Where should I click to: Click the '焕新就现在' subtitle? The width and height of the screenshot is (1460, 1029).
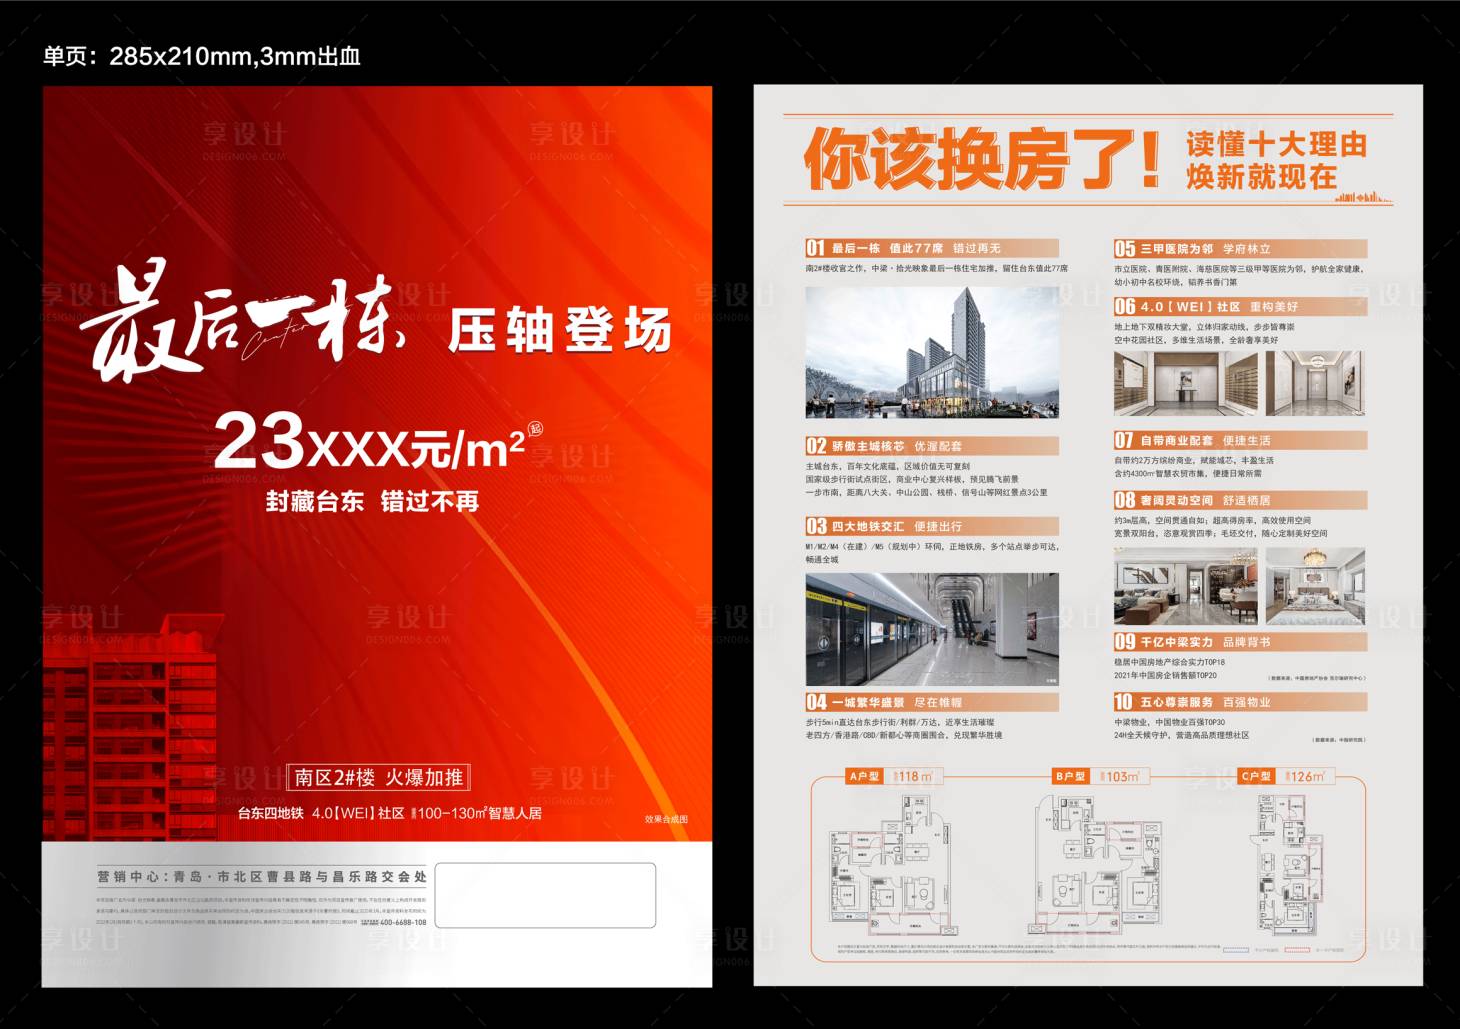[1261, 177]
